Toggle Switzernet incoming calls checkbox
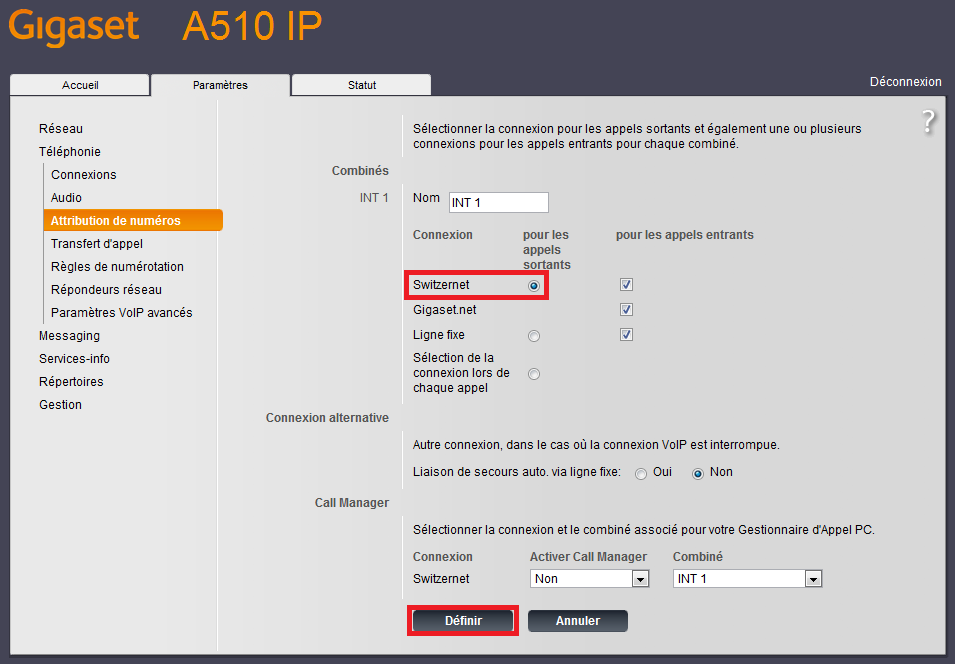Screen dimensions: 955x664 pos(626,284)
